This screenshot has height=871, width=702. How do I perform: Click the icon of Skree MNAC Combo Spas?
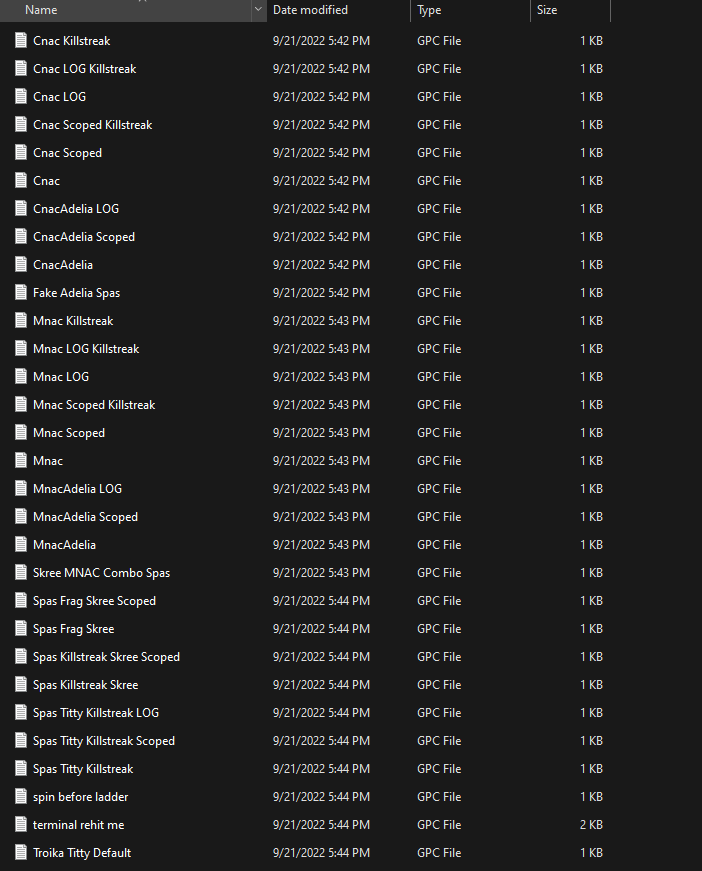pos(21,573)
